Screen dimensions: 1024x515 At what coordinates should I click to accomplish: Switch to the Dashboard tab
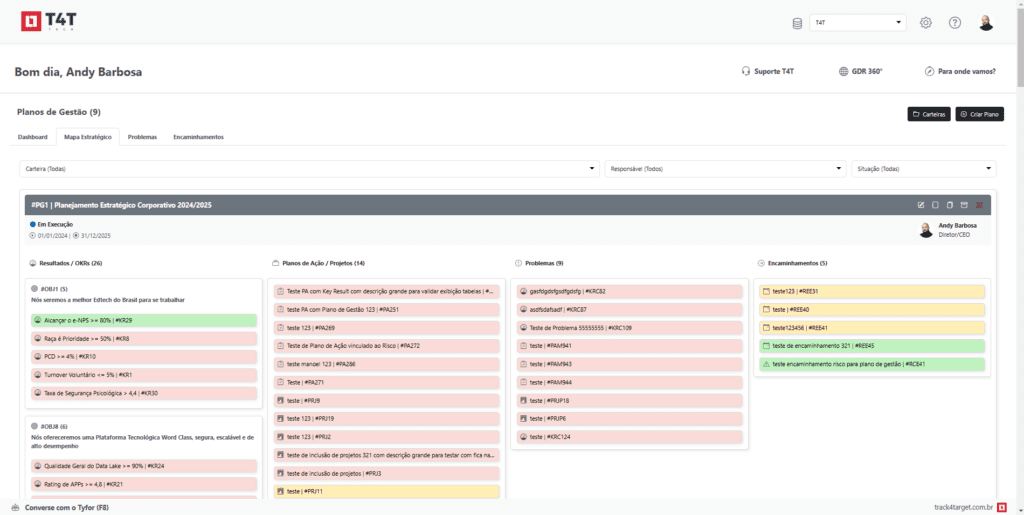33,136
